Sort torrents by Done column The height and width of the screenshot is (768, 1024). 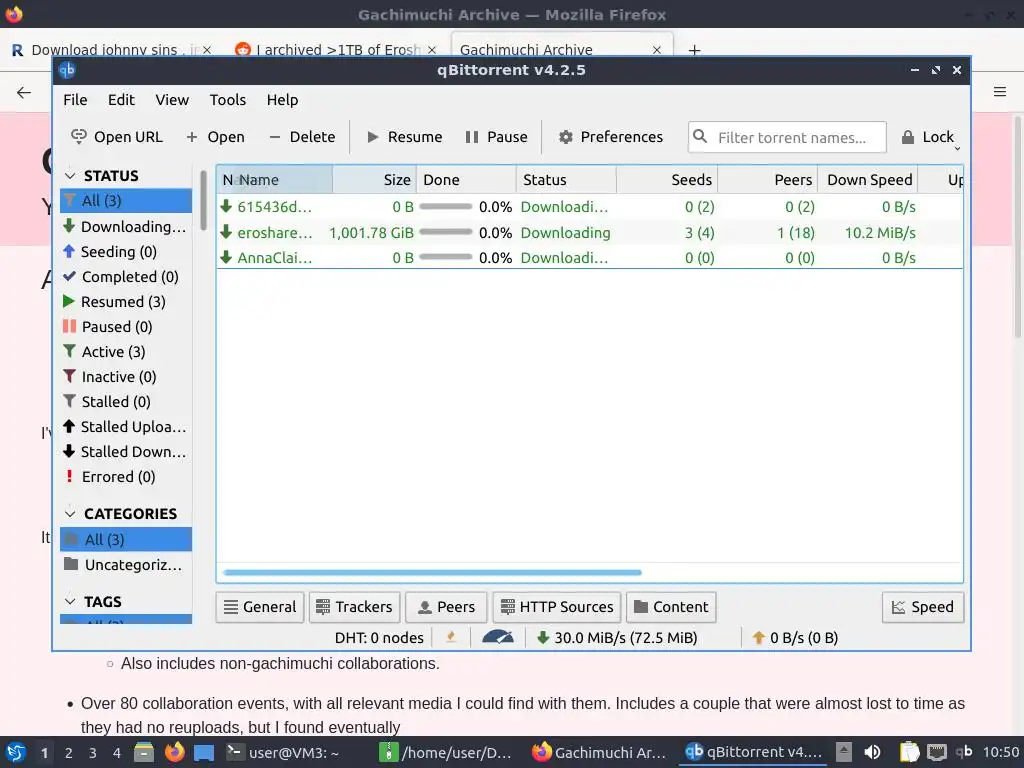(466, 180)
